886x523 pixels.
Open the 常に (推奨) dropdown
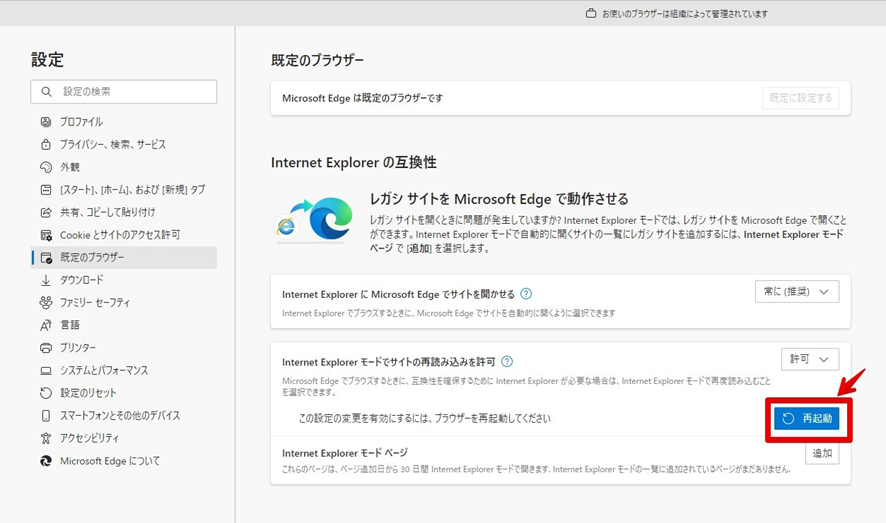[797, 291]
